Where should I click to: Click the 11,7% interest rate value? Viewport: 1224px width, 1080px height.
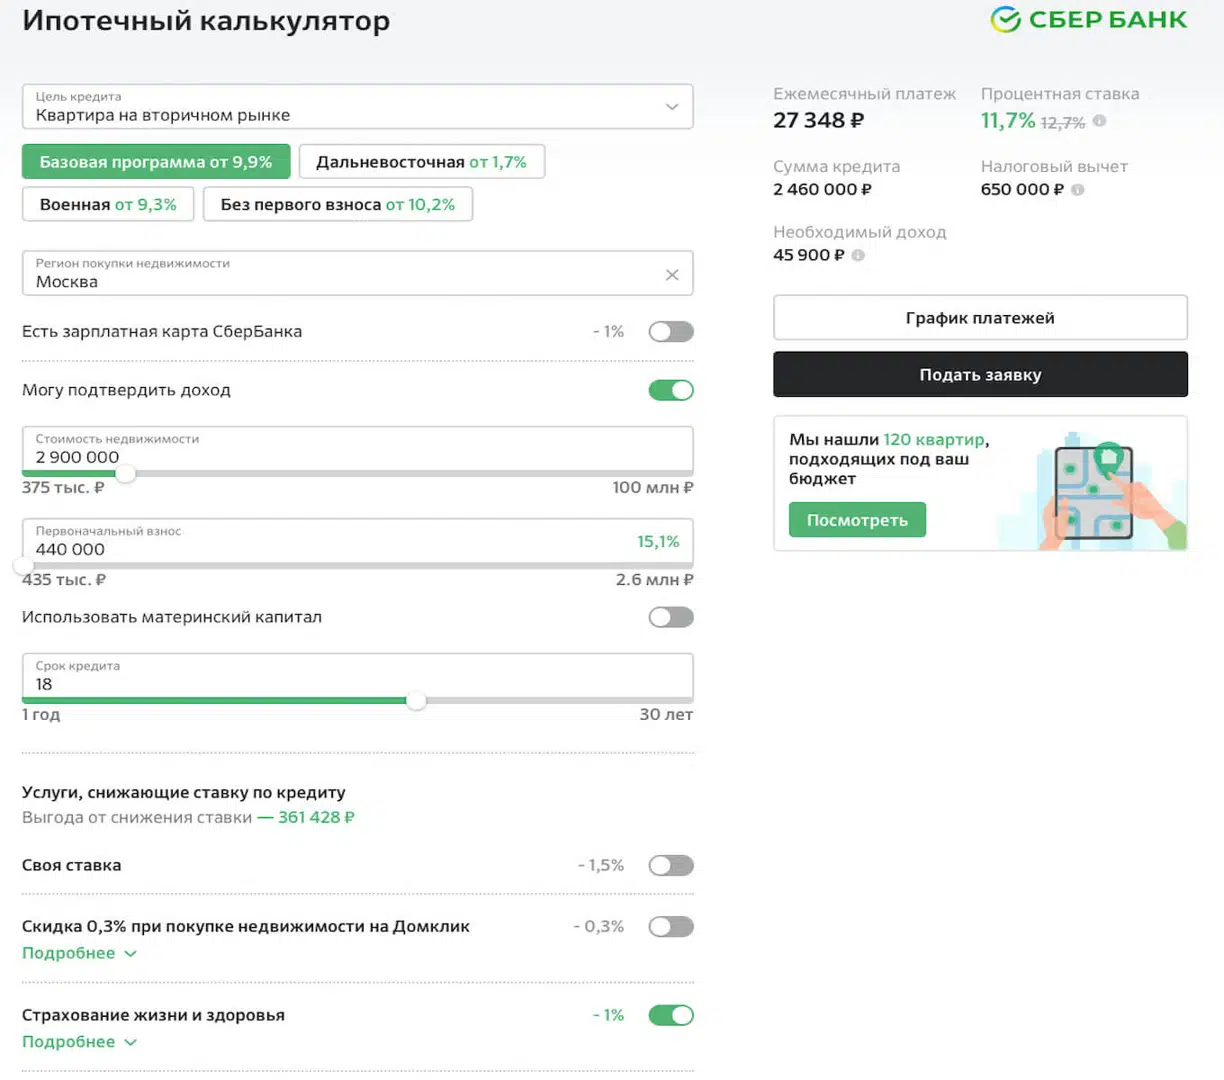tap(1007, 121)
